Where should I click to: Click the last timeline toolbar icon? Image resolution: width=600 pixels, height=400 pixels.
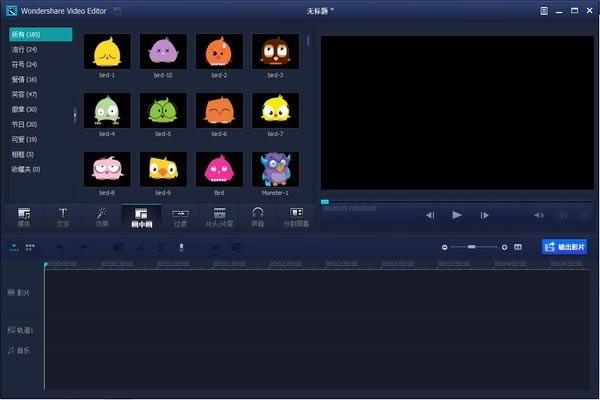(237, 248)
